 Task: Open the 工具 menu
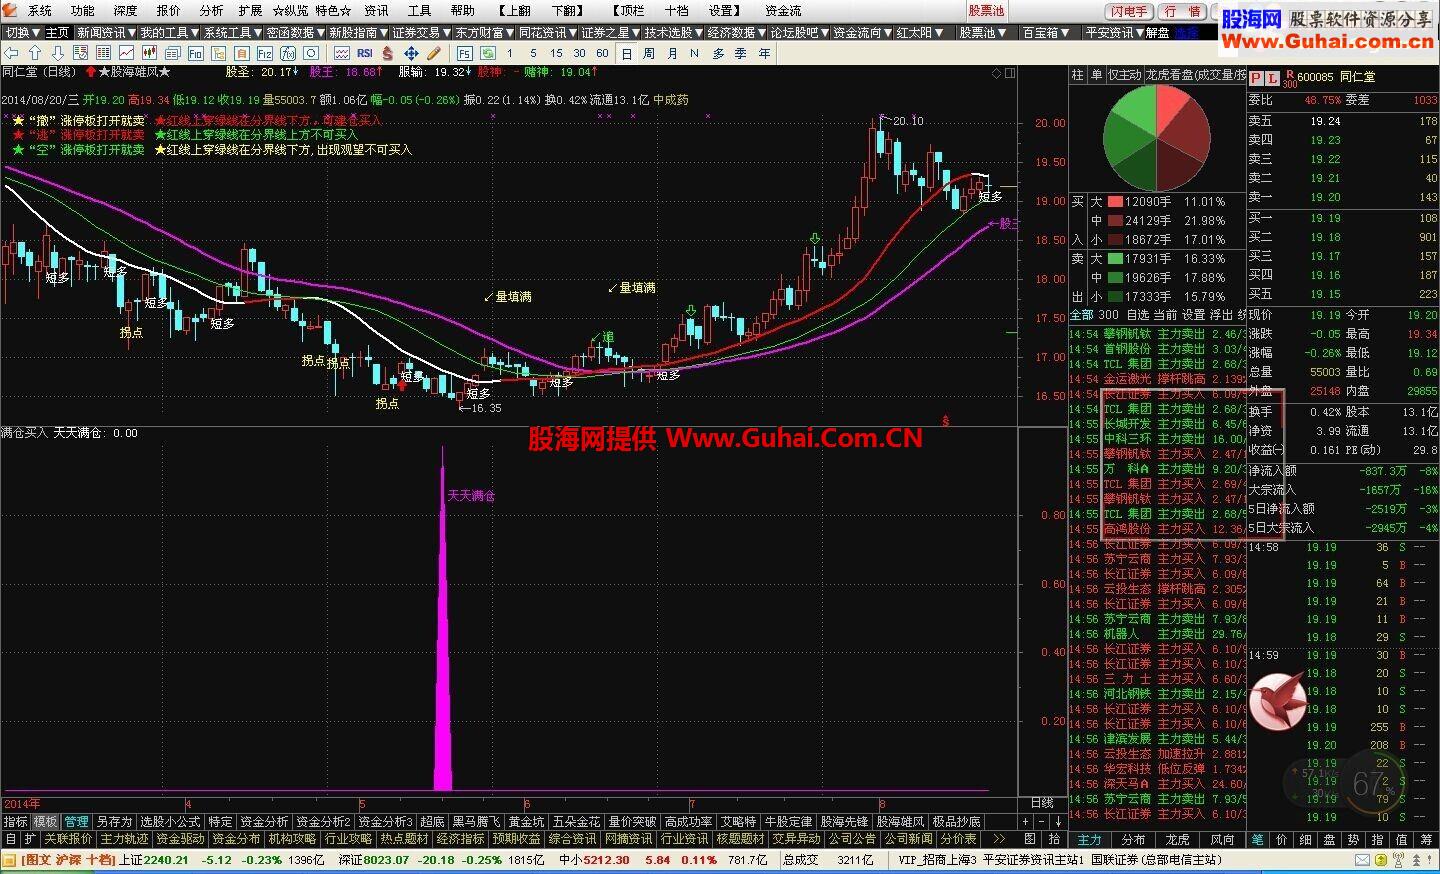coord(419,11)
